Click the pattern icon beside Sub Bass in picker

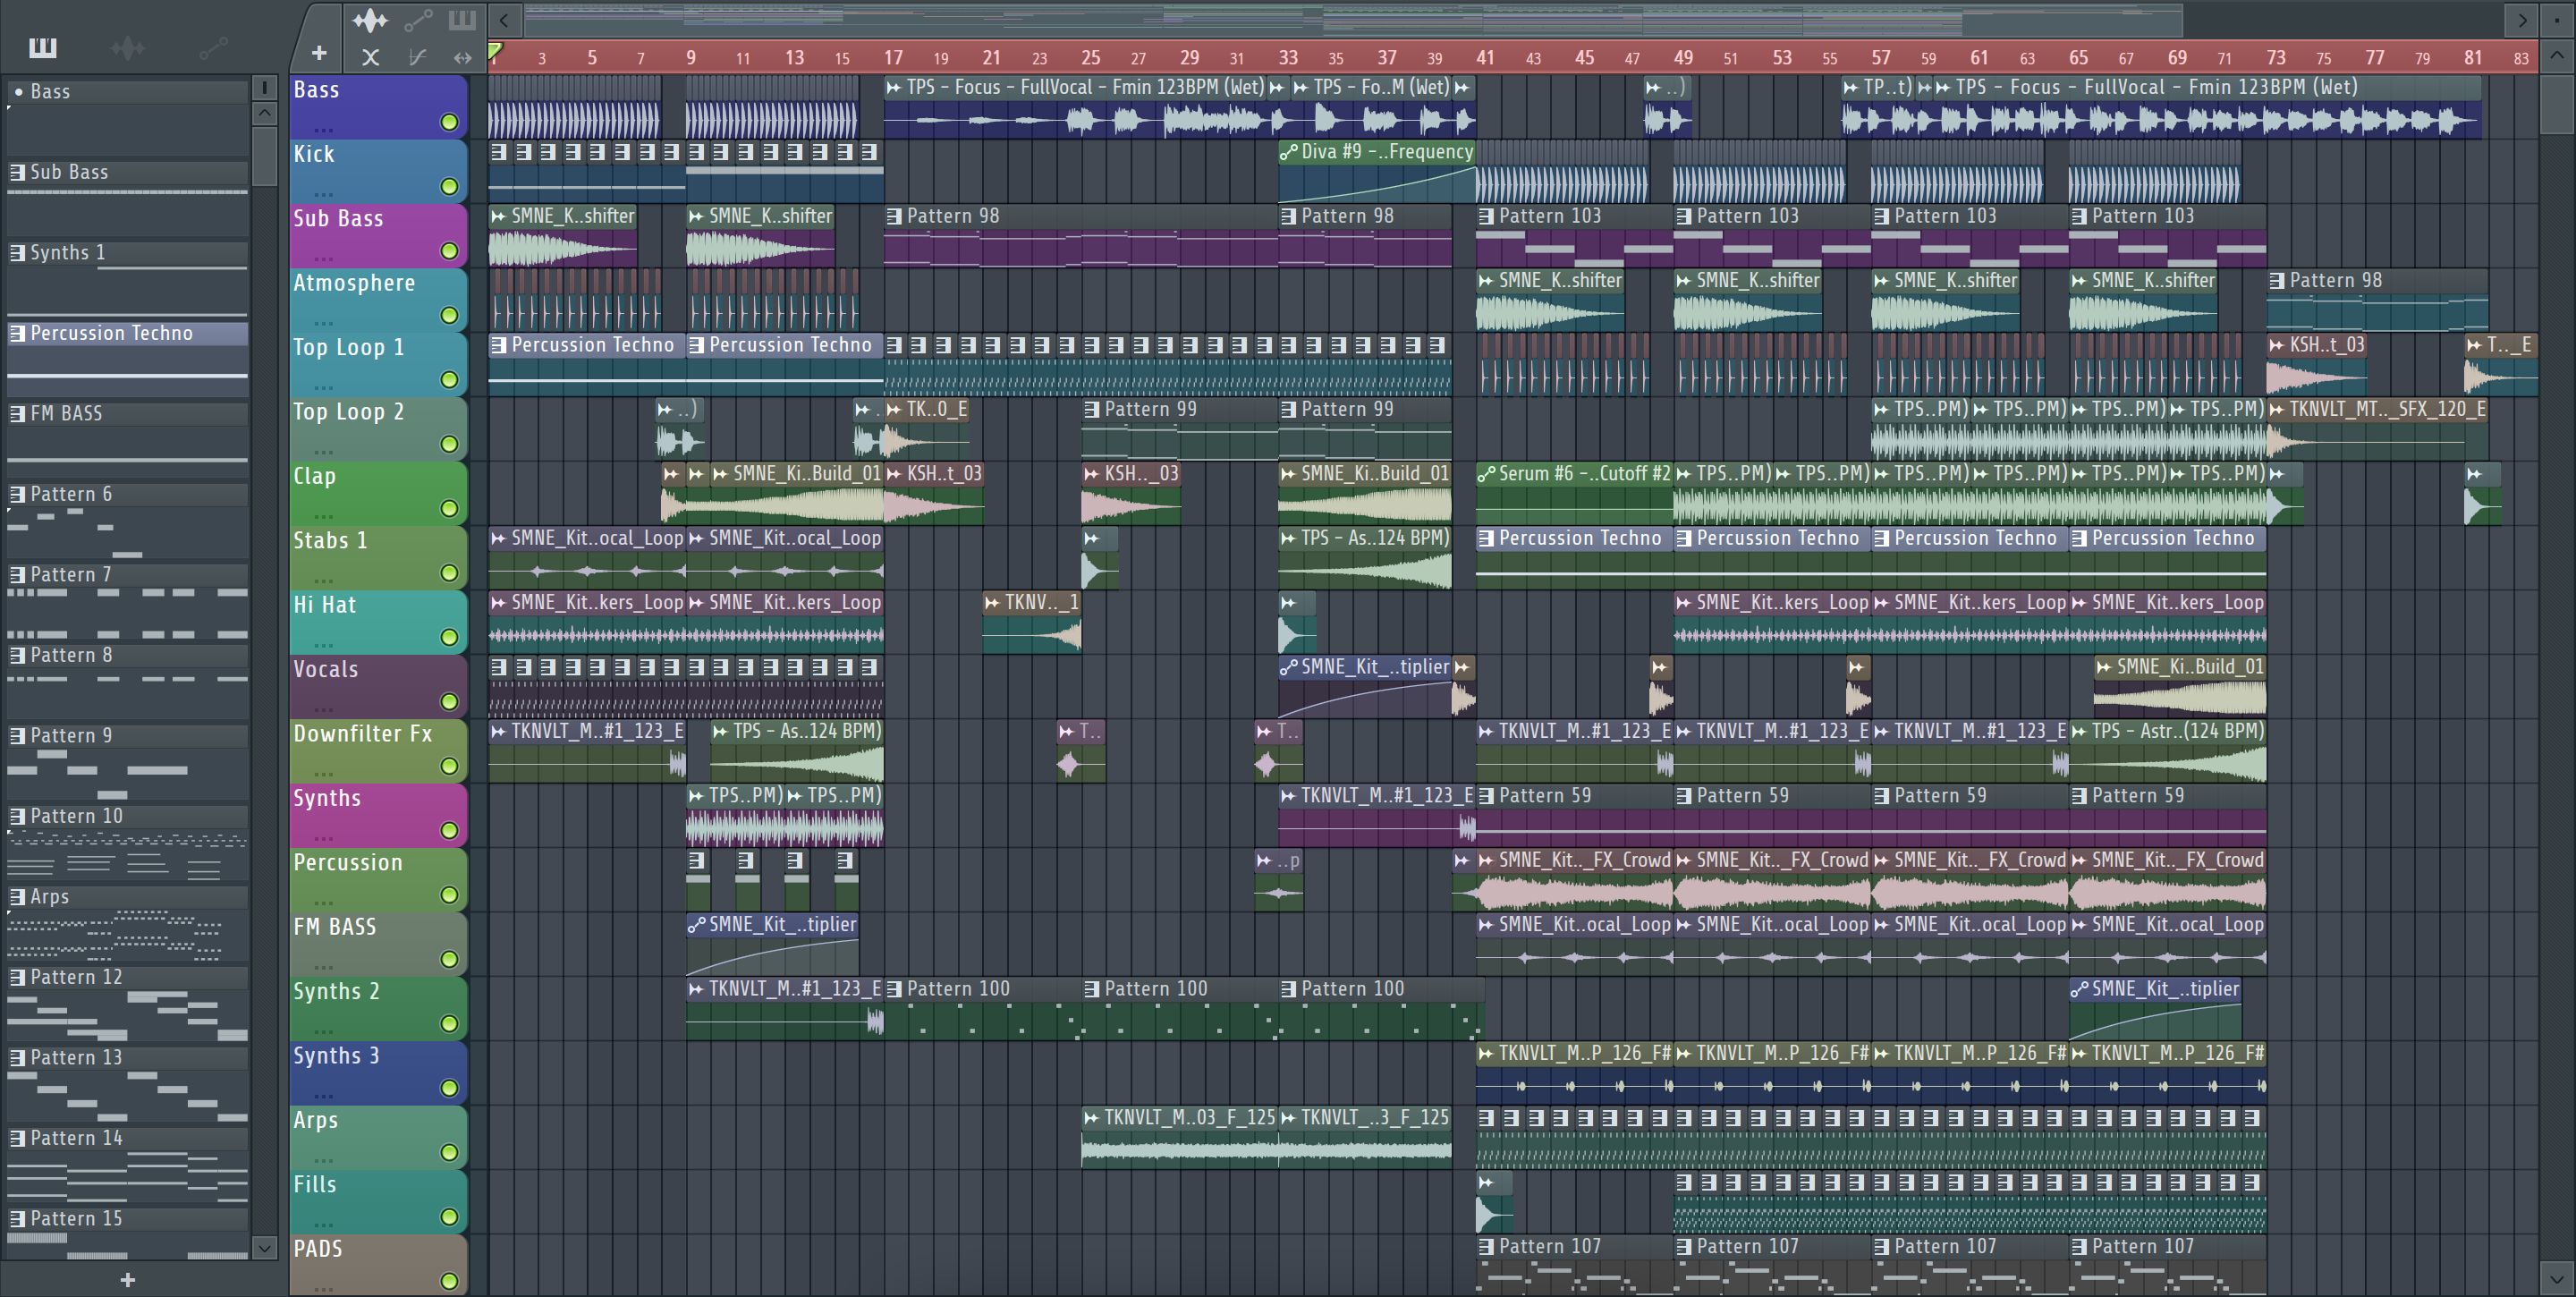pyautogui.click(x=17, y=172)
